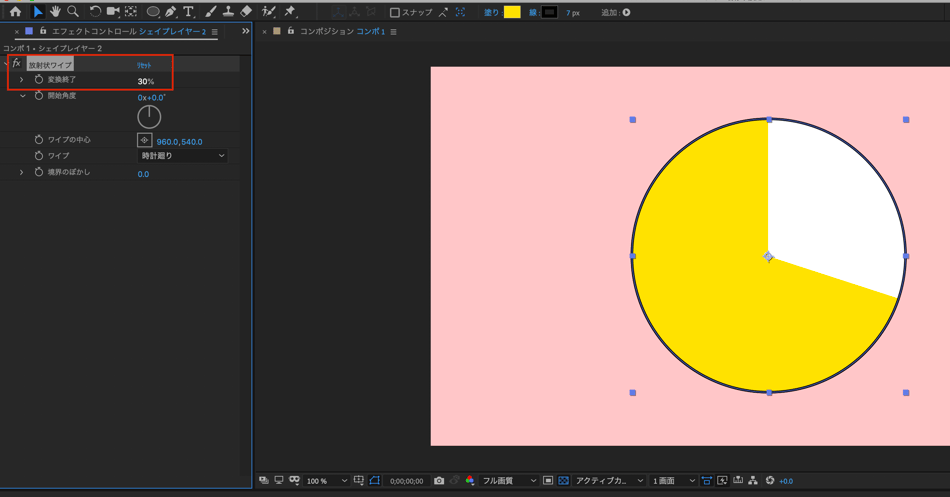Select the Hand tool in the toolbar
The width and height of the screenshot is (950, 497).
click(x=55, y=12)
